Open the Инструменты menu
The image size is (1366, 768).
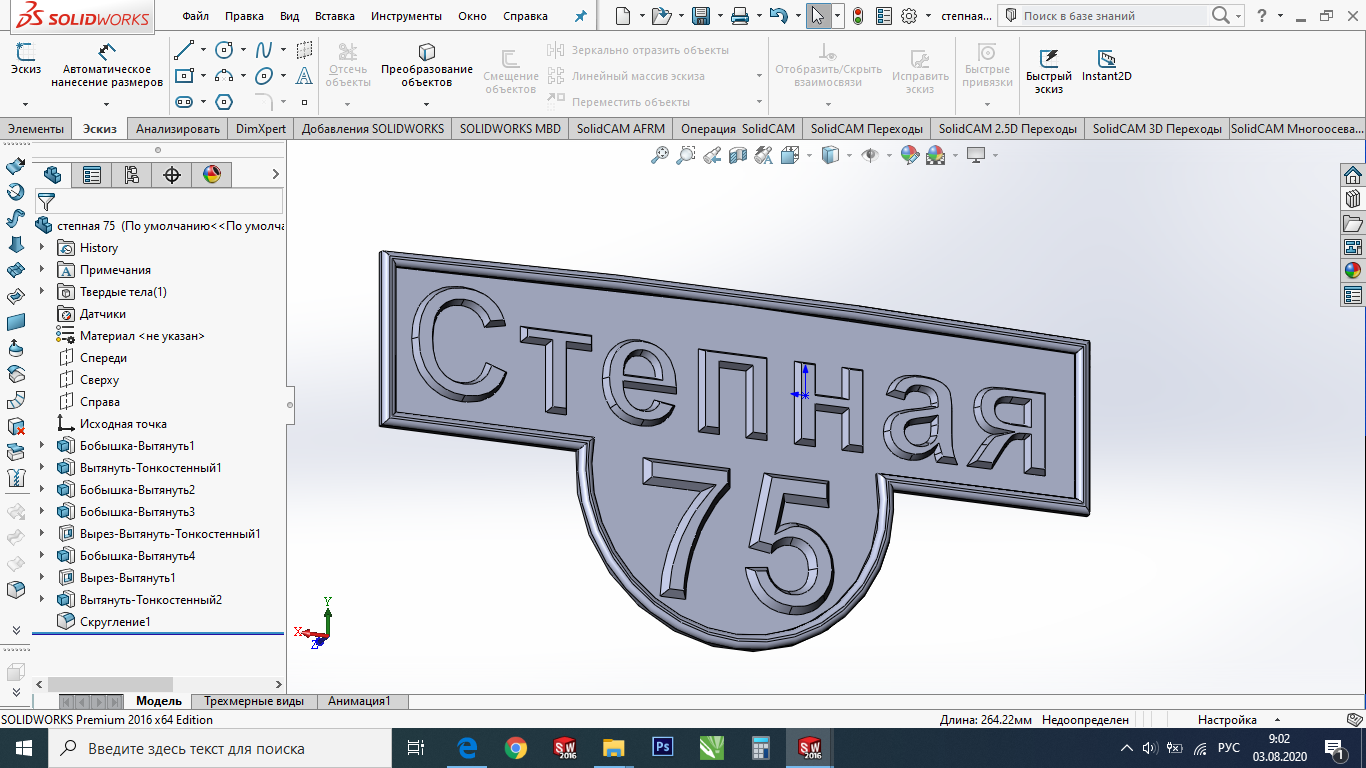click(406, 16)
